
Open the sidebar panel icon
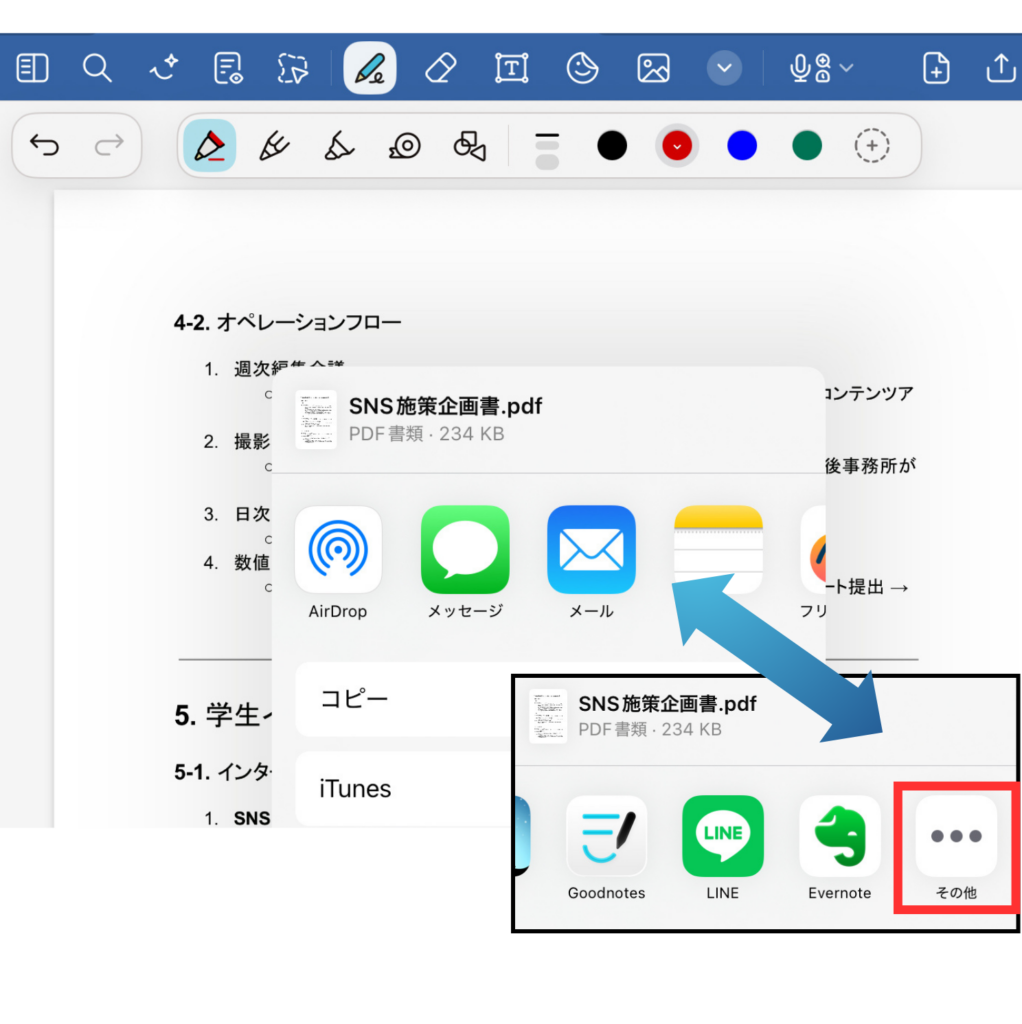(32, 68)
